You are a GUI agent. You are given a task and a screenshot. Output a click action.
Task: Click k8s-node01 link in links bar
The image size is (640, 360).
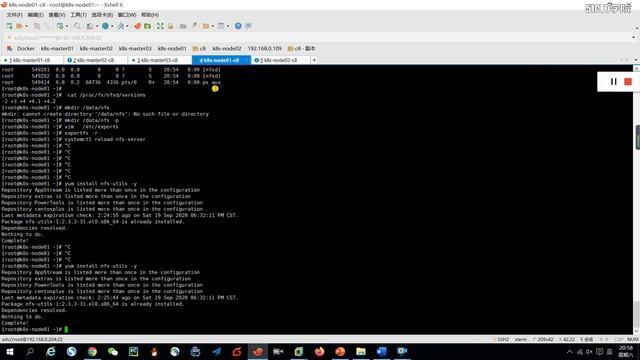(x=172, y=48)
